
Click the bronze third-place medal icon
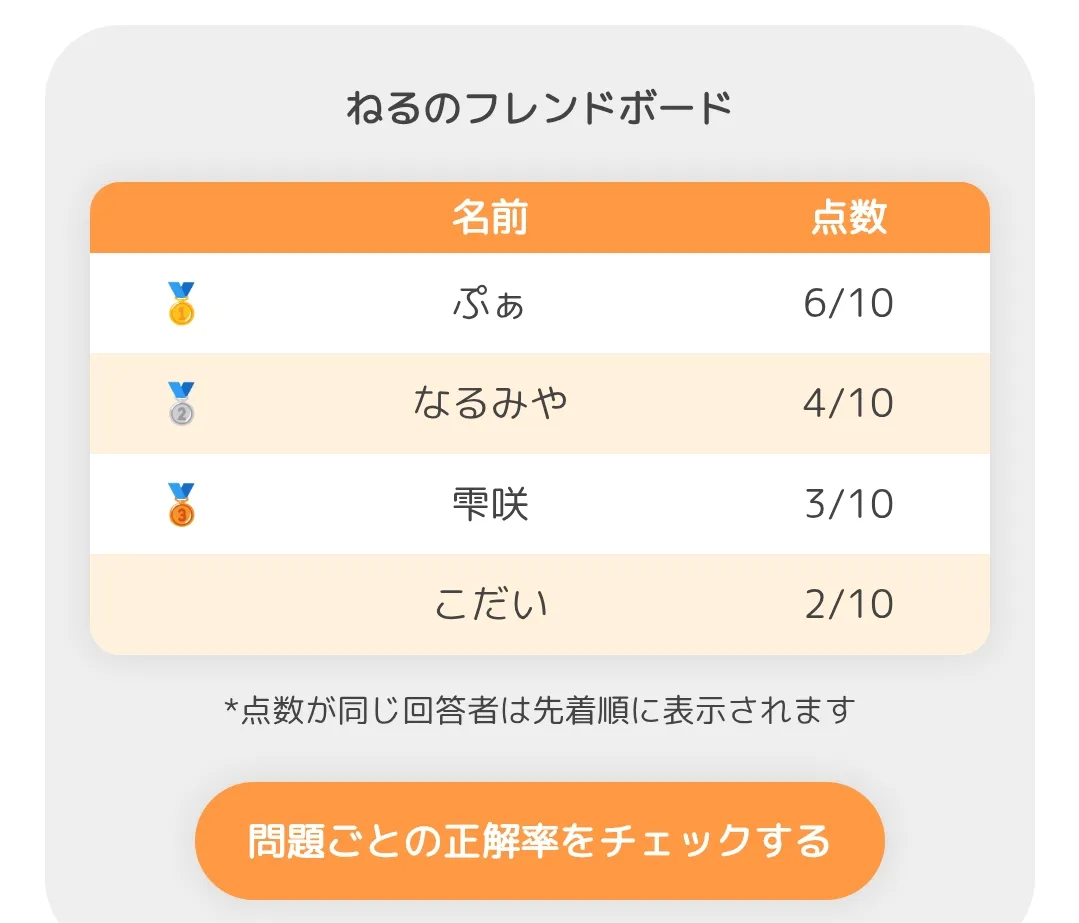[x=182, y=504]
